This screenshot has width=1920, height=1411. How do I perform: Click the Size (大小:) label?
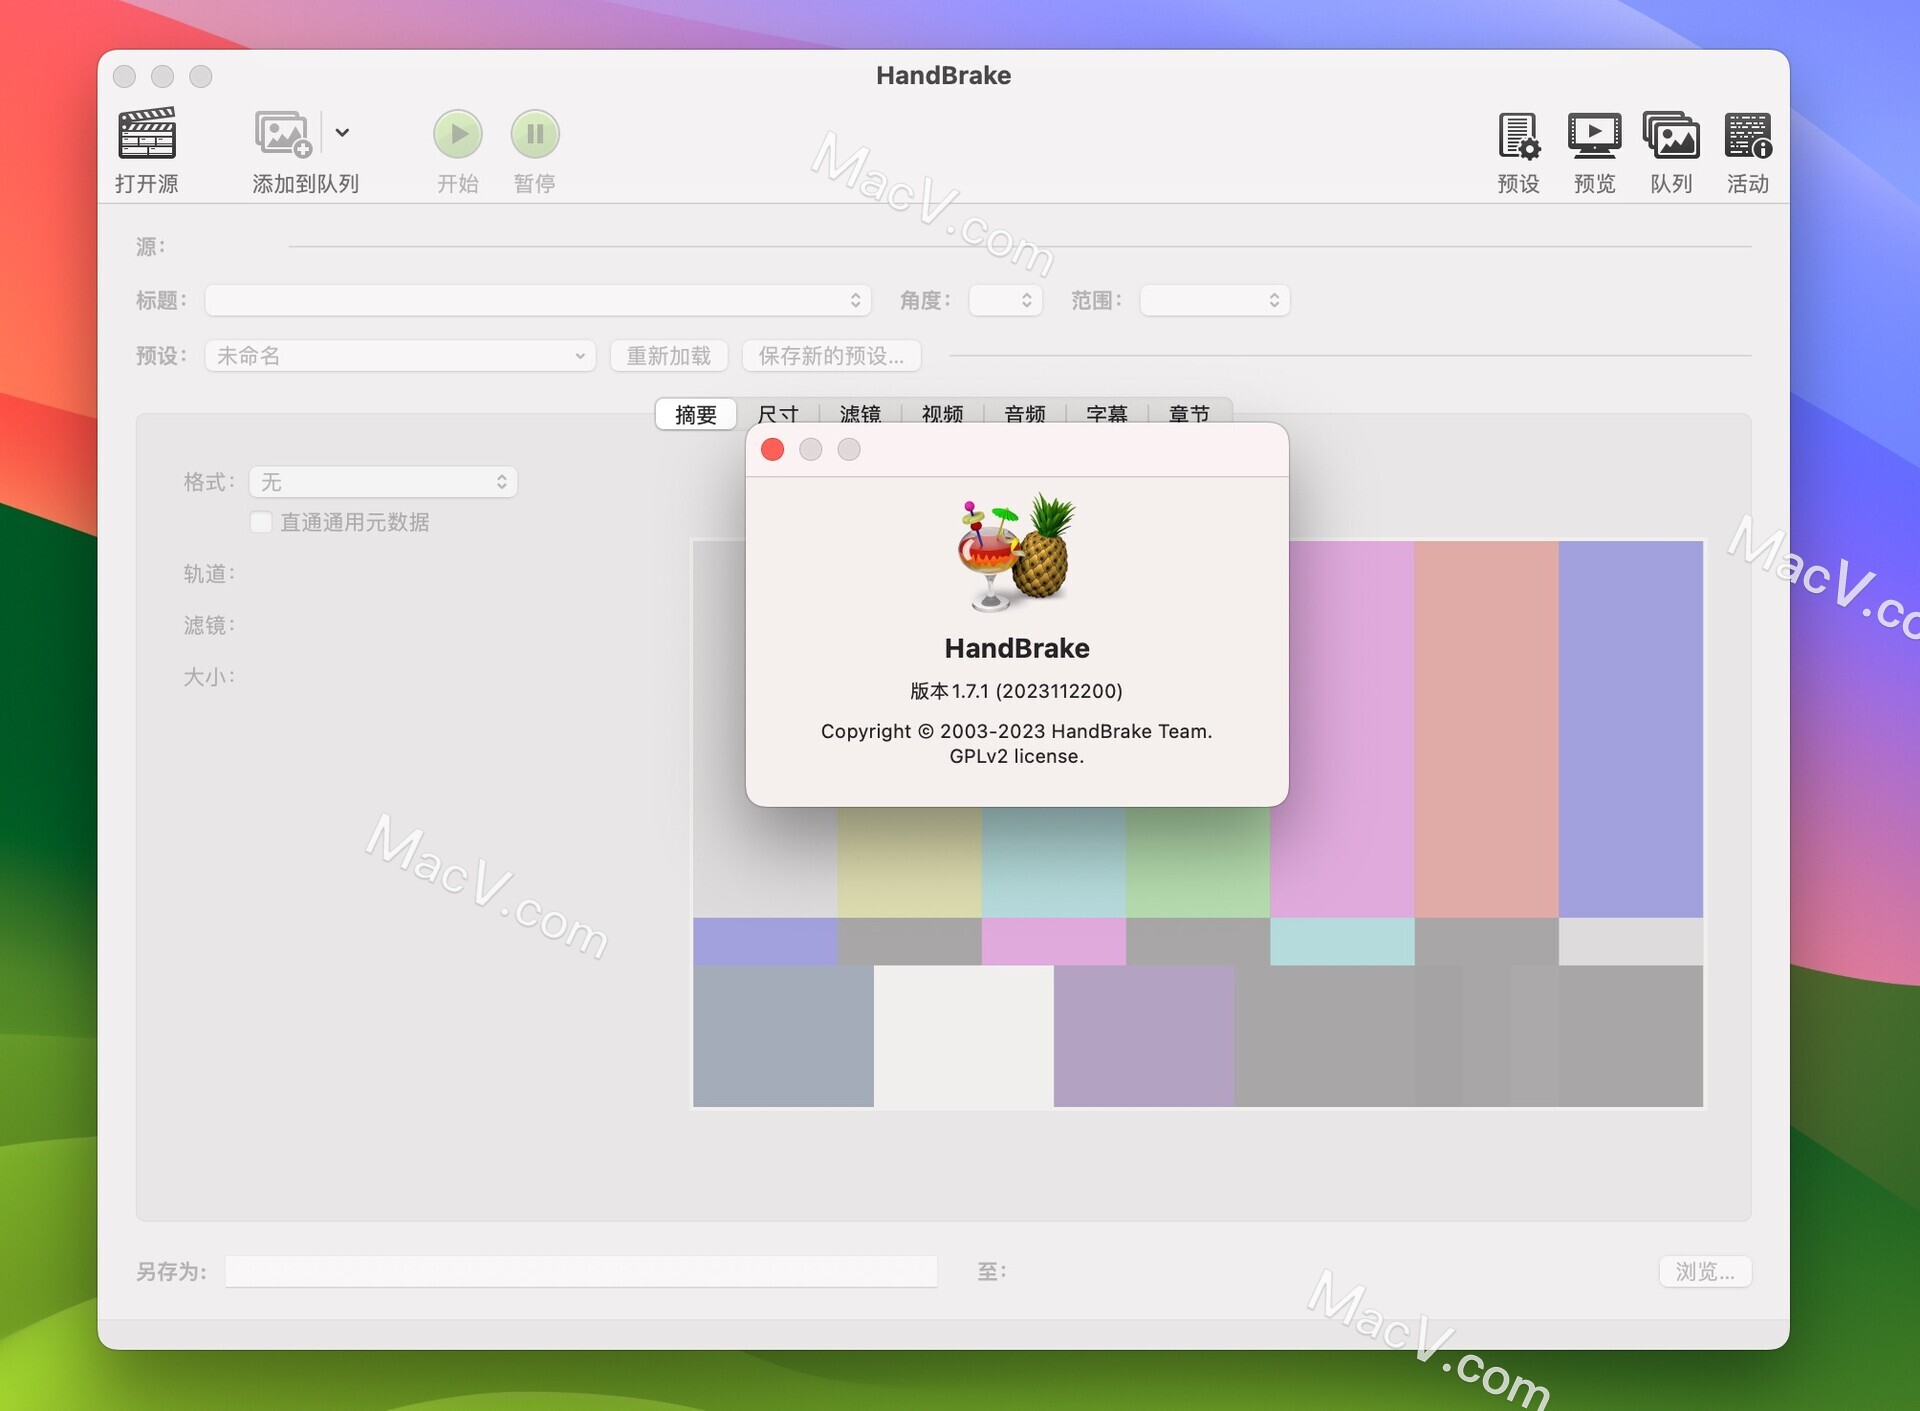pos(209,677)
